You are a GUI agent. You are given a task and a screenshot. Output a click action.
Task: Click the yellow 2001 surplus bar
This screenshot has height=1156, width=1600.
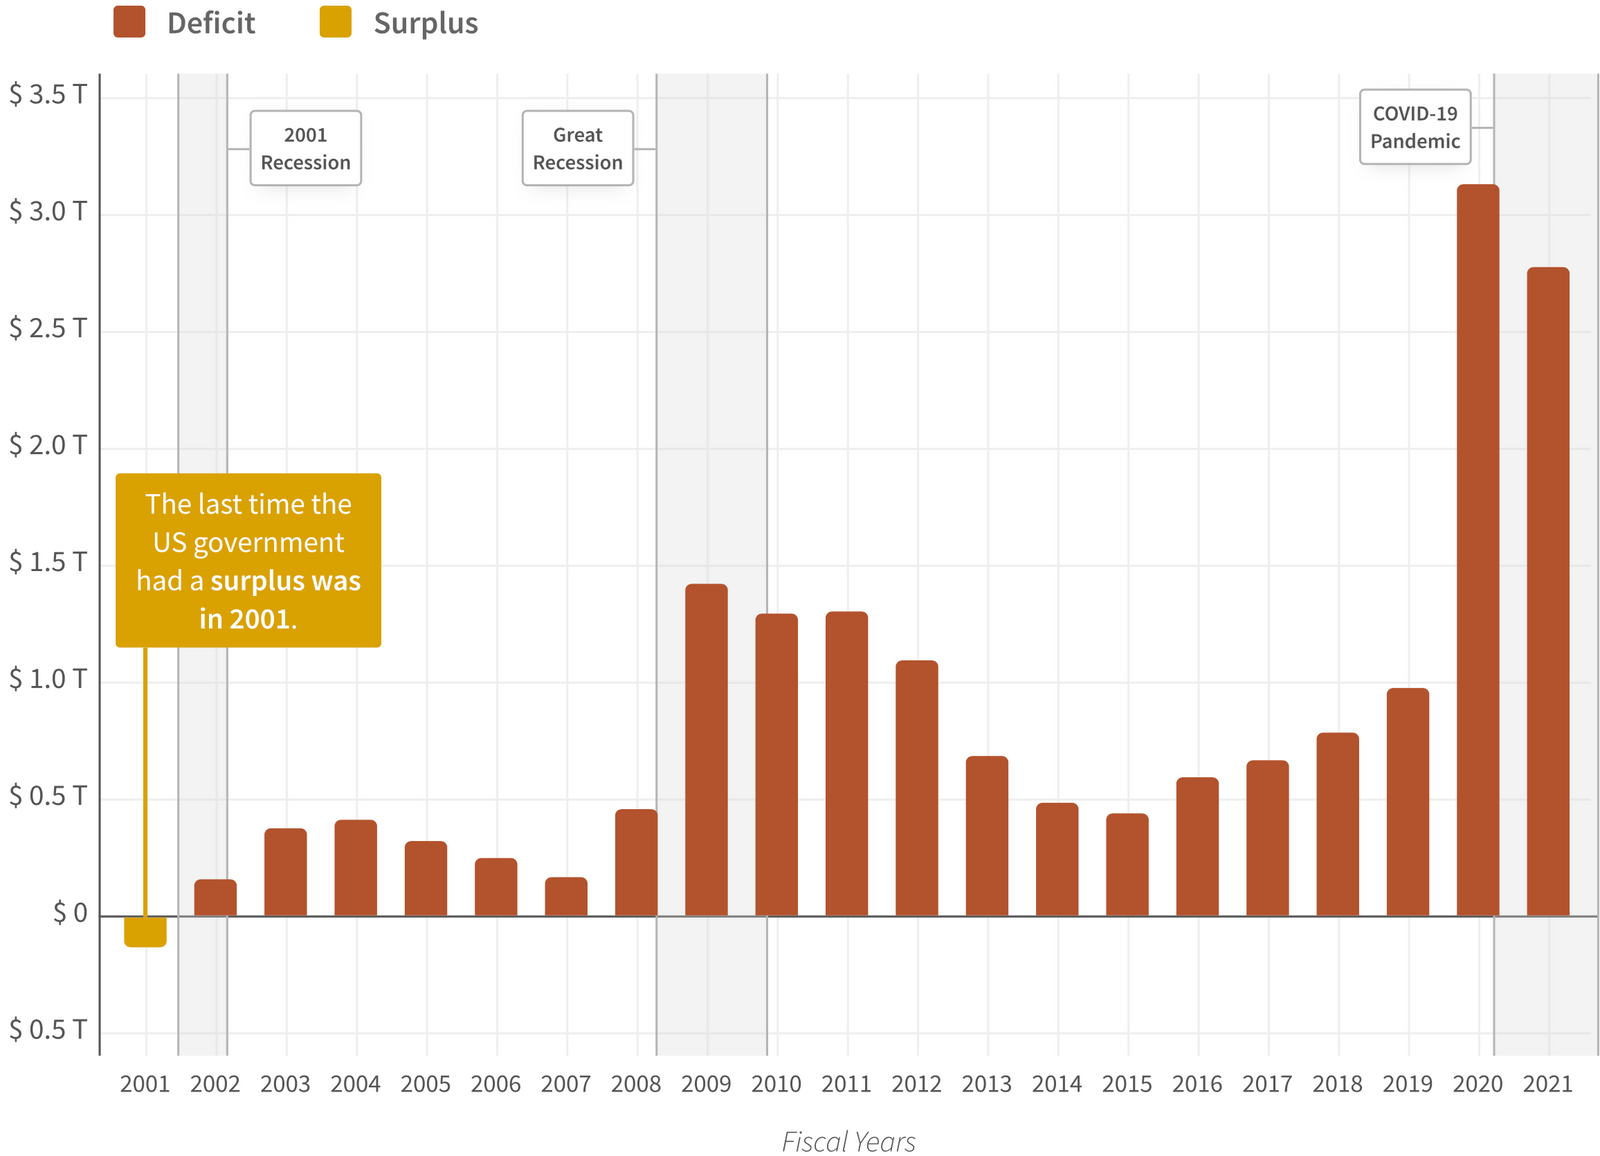click(x=145, y=931)
